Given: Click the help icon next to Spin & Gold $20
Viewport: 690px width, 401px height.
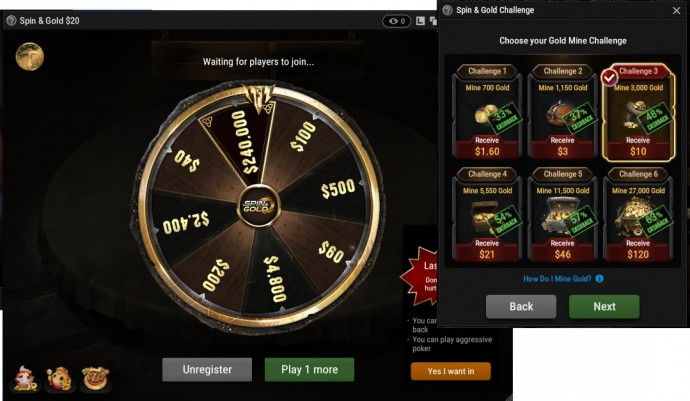Looking at the screenshot, I should point(11,20).
